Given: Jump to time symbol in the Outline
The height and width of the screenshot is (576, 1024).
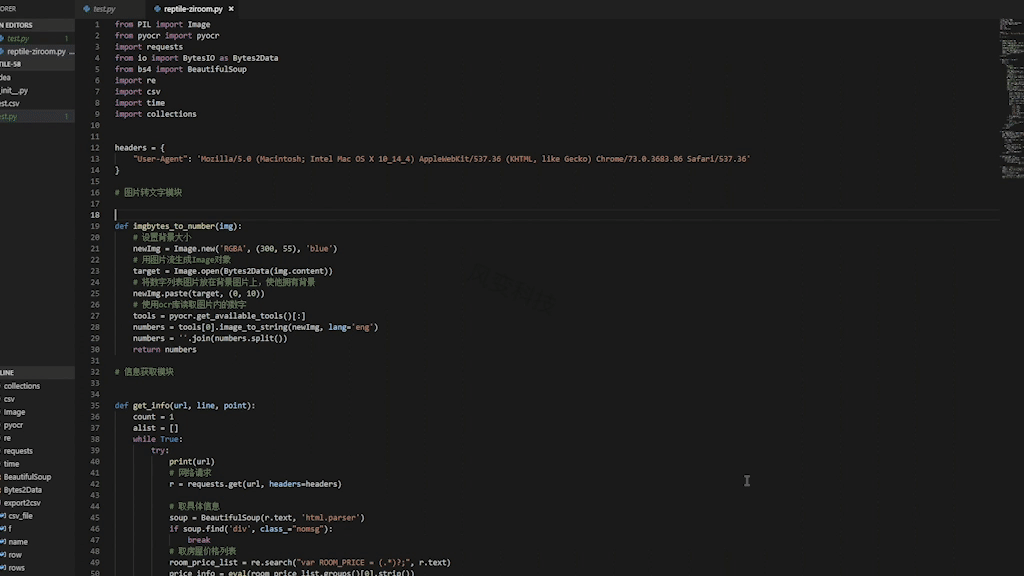Looking at the screenshot, I should click(x=12, y=464).
